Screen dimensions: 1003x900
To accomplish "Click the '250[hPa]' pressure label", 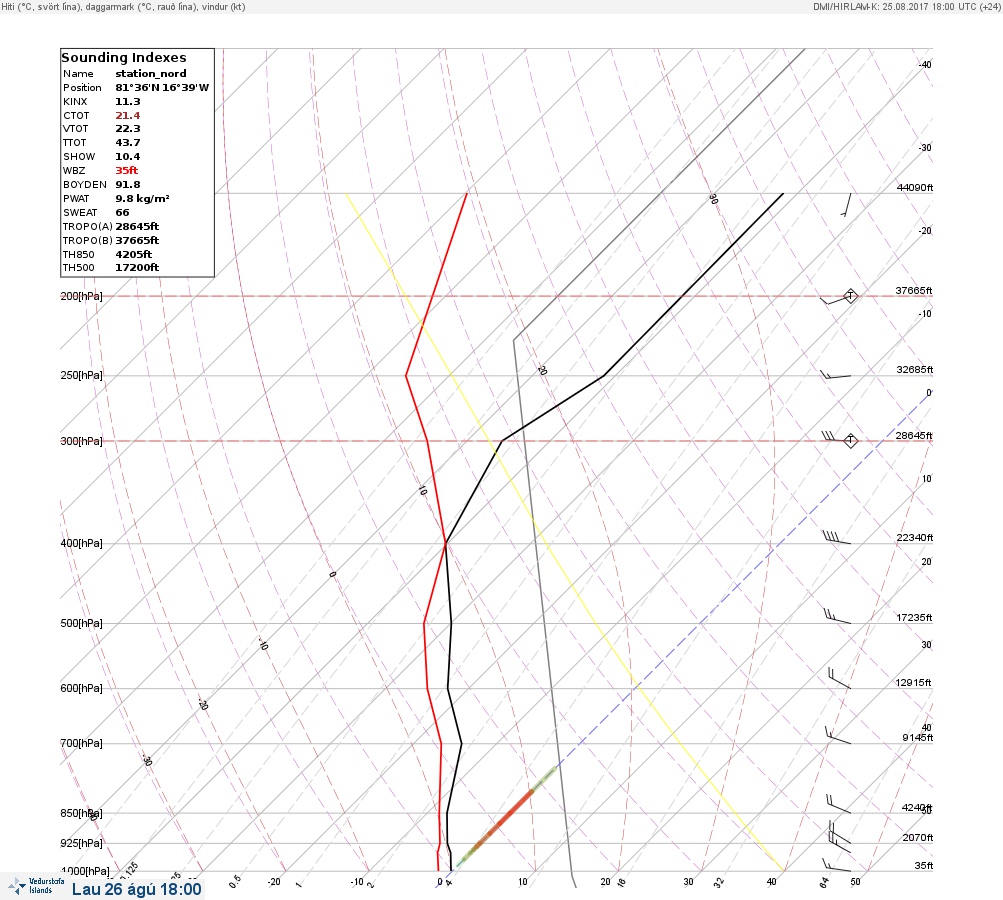I will (81, 375).
